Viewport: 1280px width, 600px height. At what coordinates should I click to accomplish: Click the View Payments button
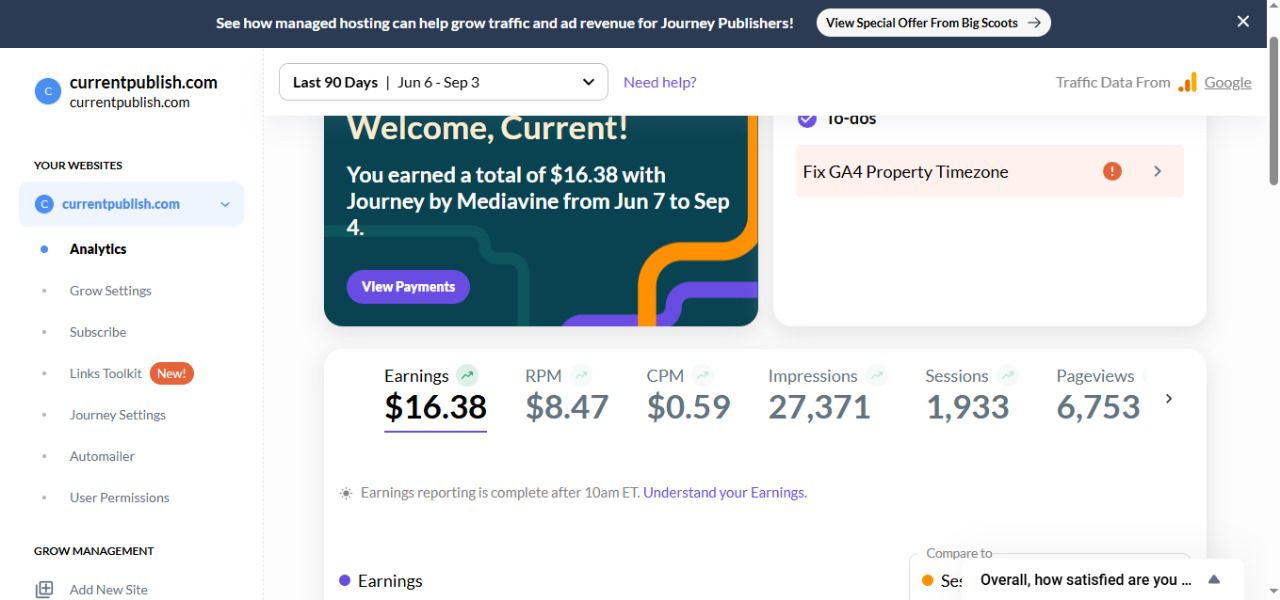pyautogui.click(x=408, y=287)
